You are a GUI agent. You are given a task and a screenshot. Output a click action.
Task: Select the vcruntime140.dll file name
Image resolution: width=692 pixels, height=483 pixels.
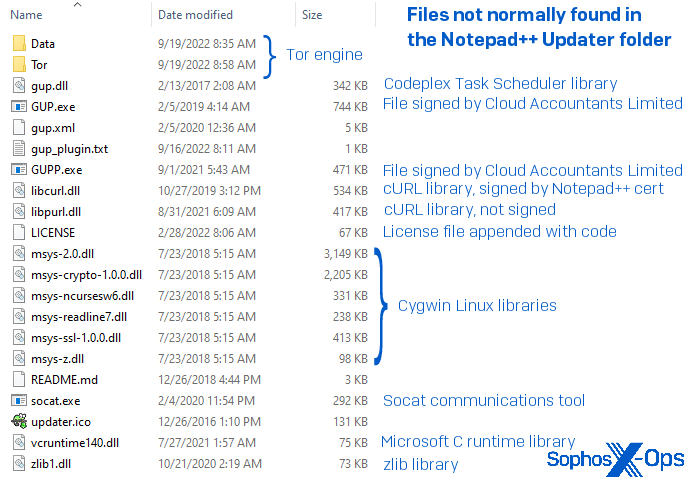[x=75, y=443]
